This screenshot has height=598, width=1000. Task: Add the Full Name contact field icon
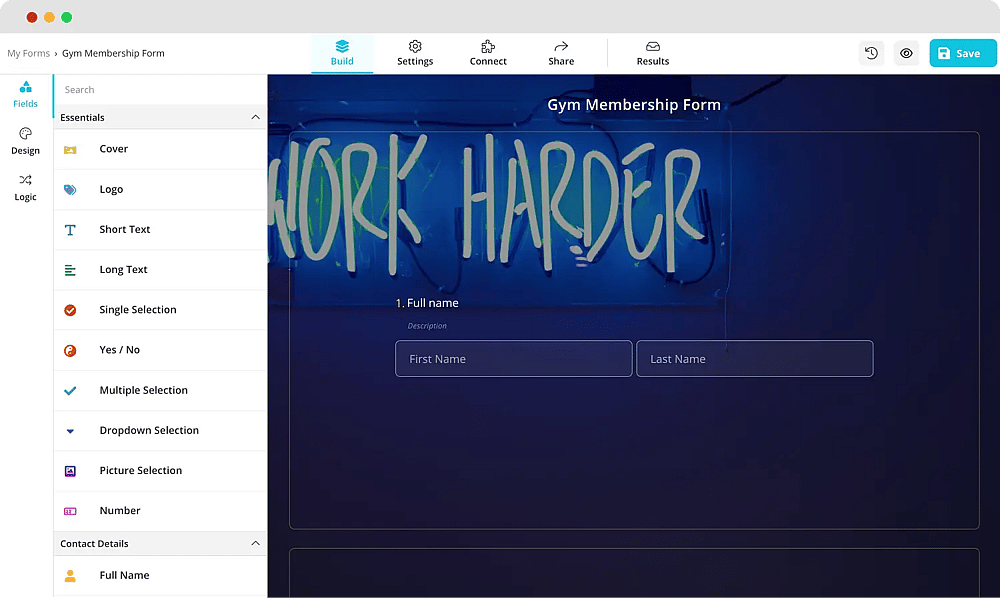pyautogui.click(x=70, y=576)
